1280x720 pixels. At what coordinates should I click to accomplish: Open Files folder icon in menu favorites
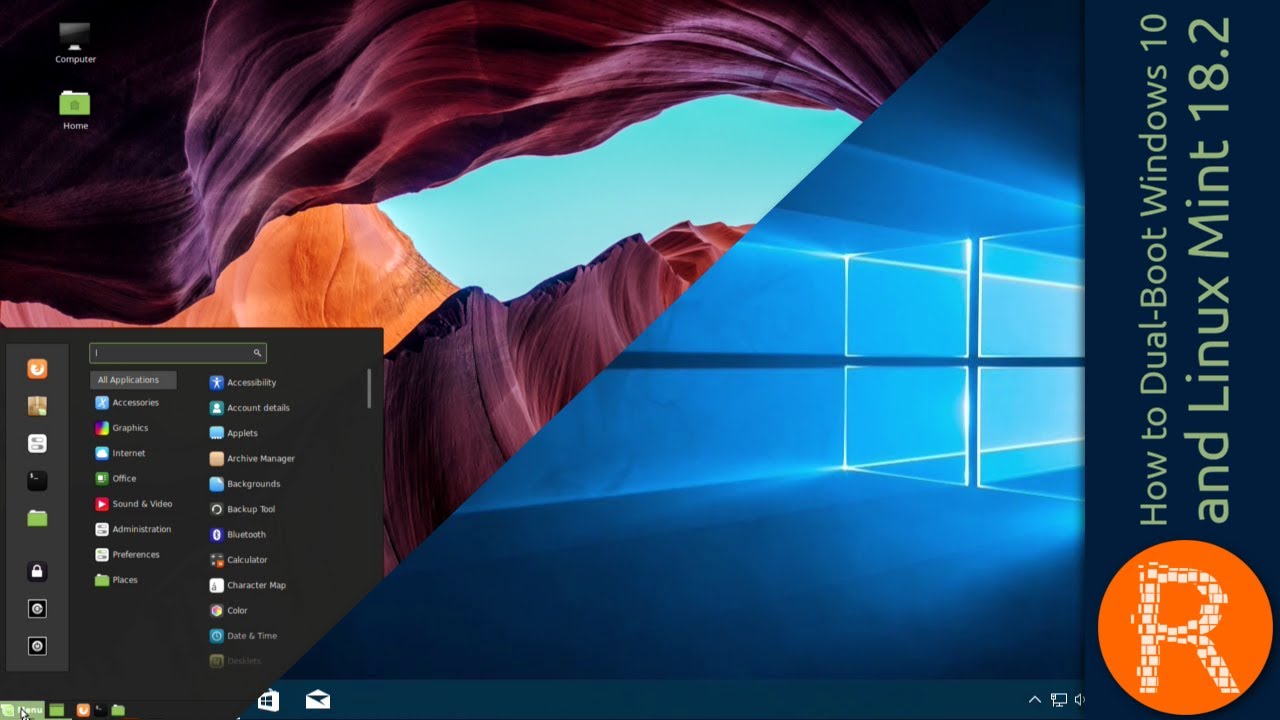tap(37, 517)
